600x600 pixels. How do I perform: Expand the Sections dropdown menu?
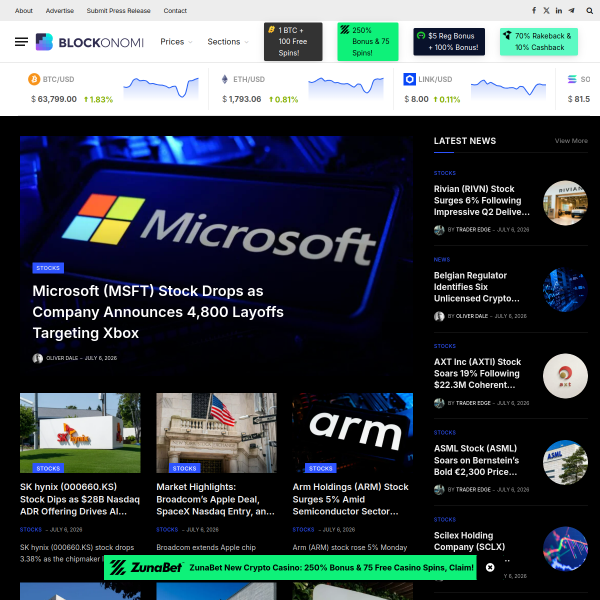pos(228,42)
